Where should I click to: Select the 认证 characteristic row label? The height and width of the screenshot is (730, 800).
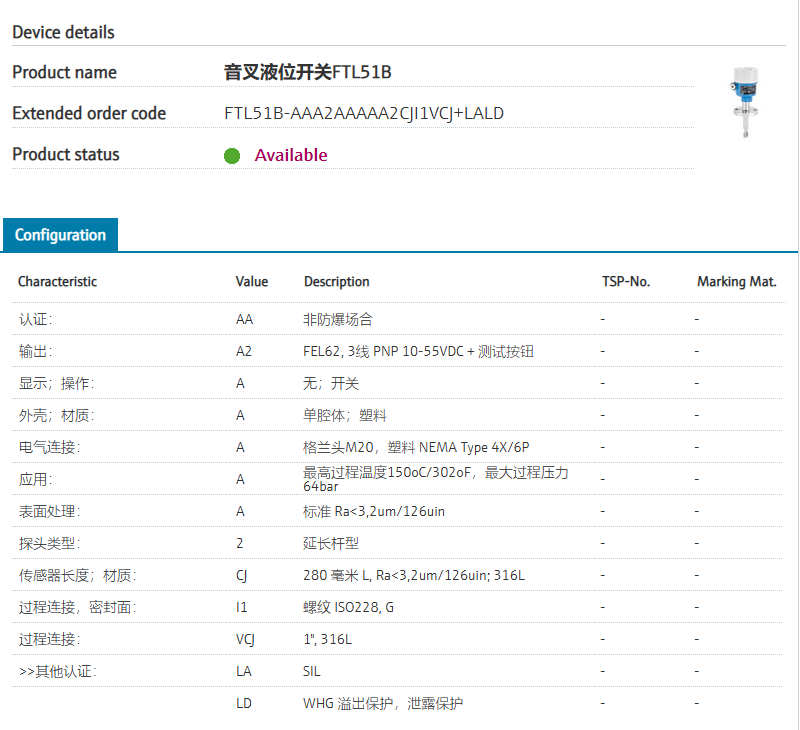pyautogui.click(x=35, y=320)
